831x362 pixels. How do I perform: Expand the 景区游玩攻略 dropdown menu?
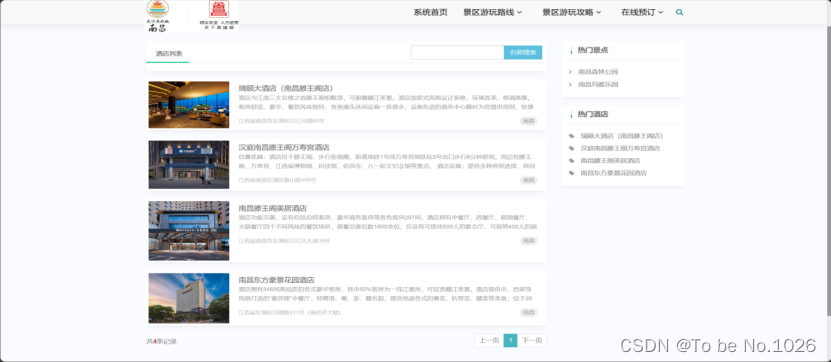coord(571,12)
